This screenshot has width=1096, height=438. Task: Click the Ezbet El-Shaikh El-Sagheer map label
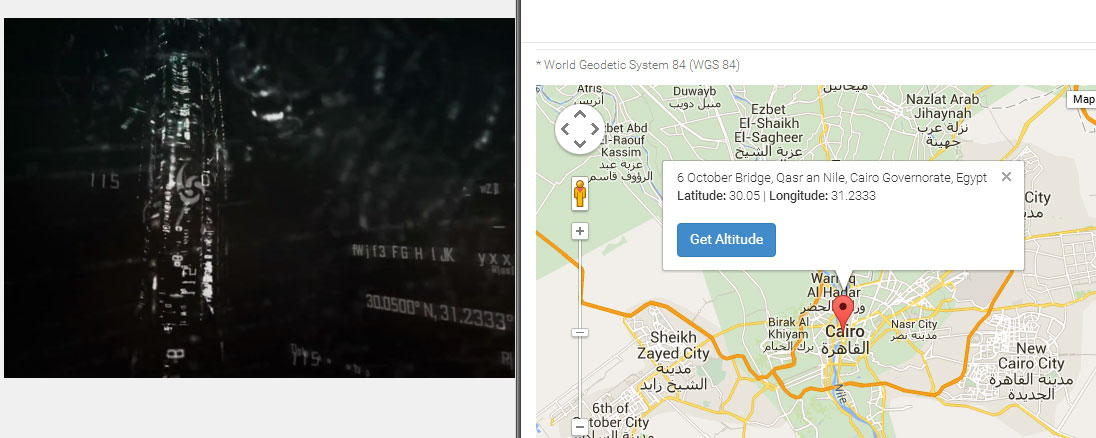point(767,124)
